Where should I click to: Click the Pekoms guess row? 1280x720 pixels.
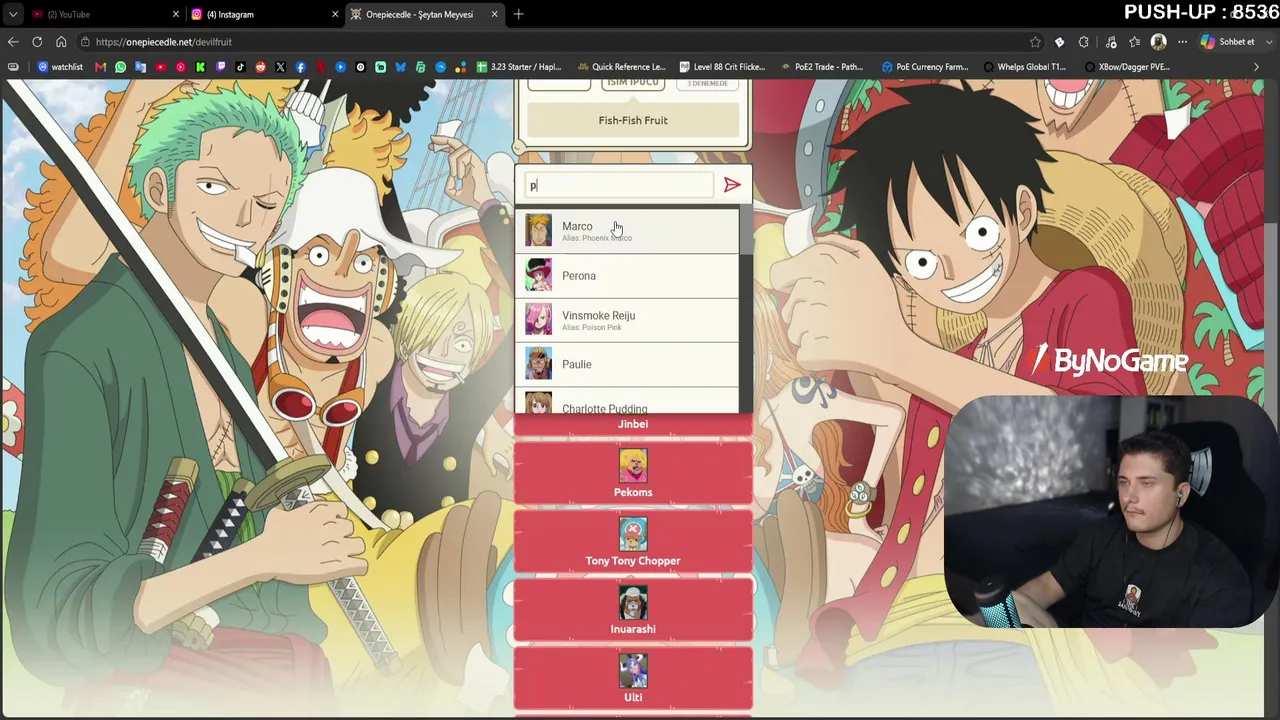633,472
